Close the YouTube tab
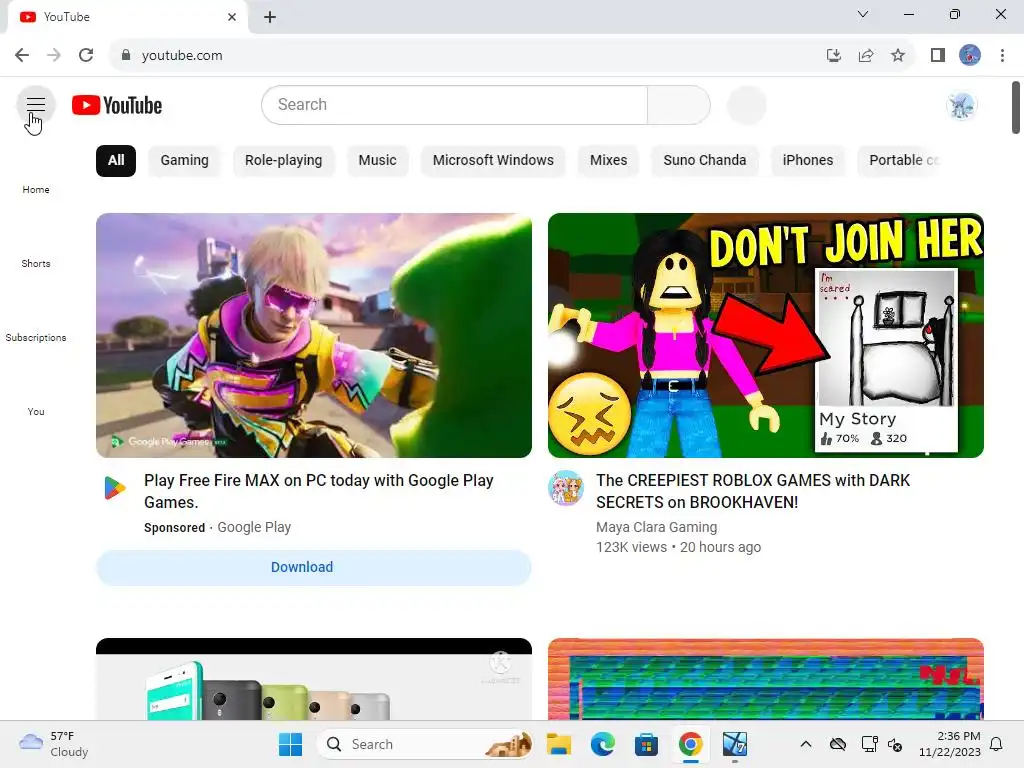 tap(232, 17)
